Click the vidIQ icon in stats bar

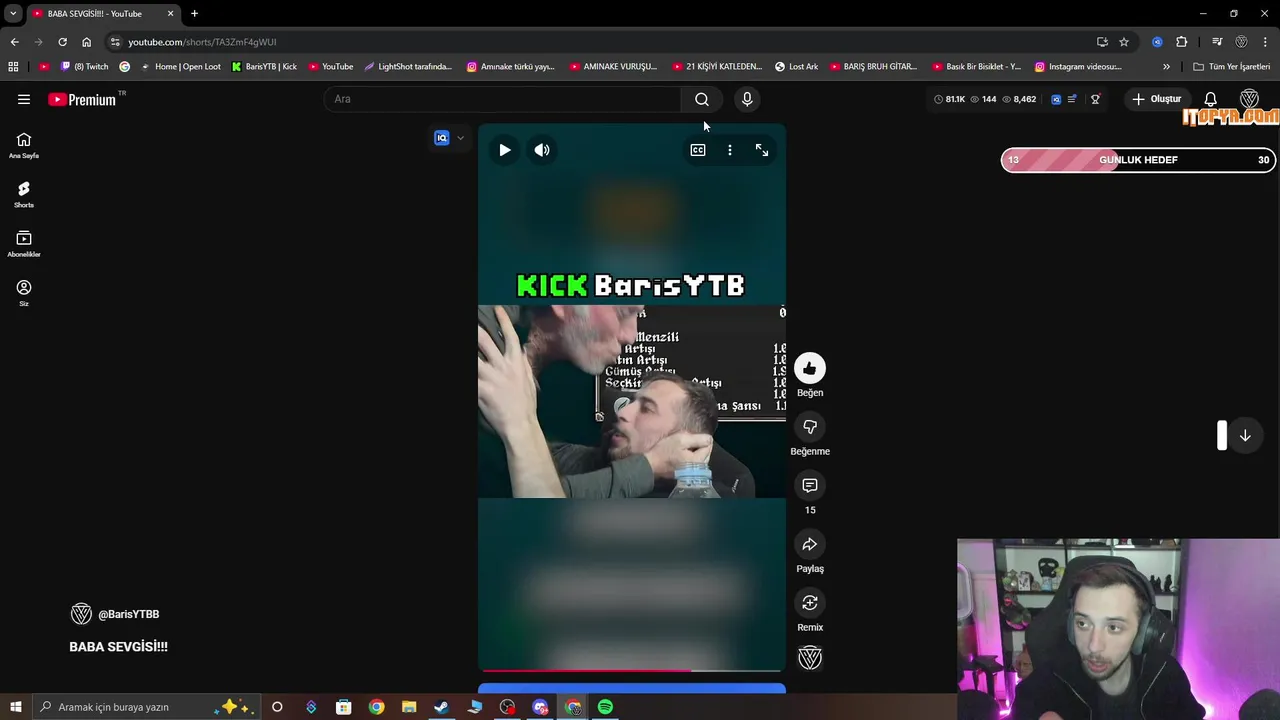coord(1056,99)
